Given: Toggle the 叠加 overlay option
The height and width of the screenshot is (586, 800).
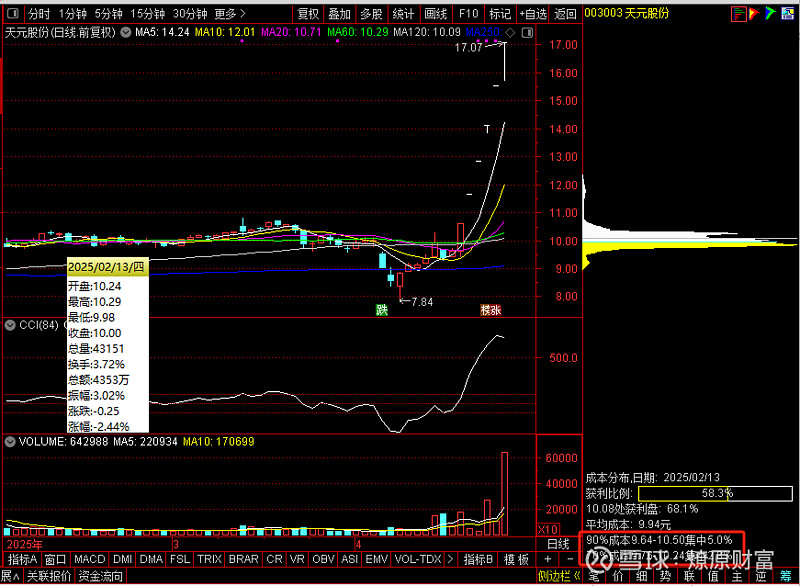Looking at the screenshot, I should coord(340,14).
